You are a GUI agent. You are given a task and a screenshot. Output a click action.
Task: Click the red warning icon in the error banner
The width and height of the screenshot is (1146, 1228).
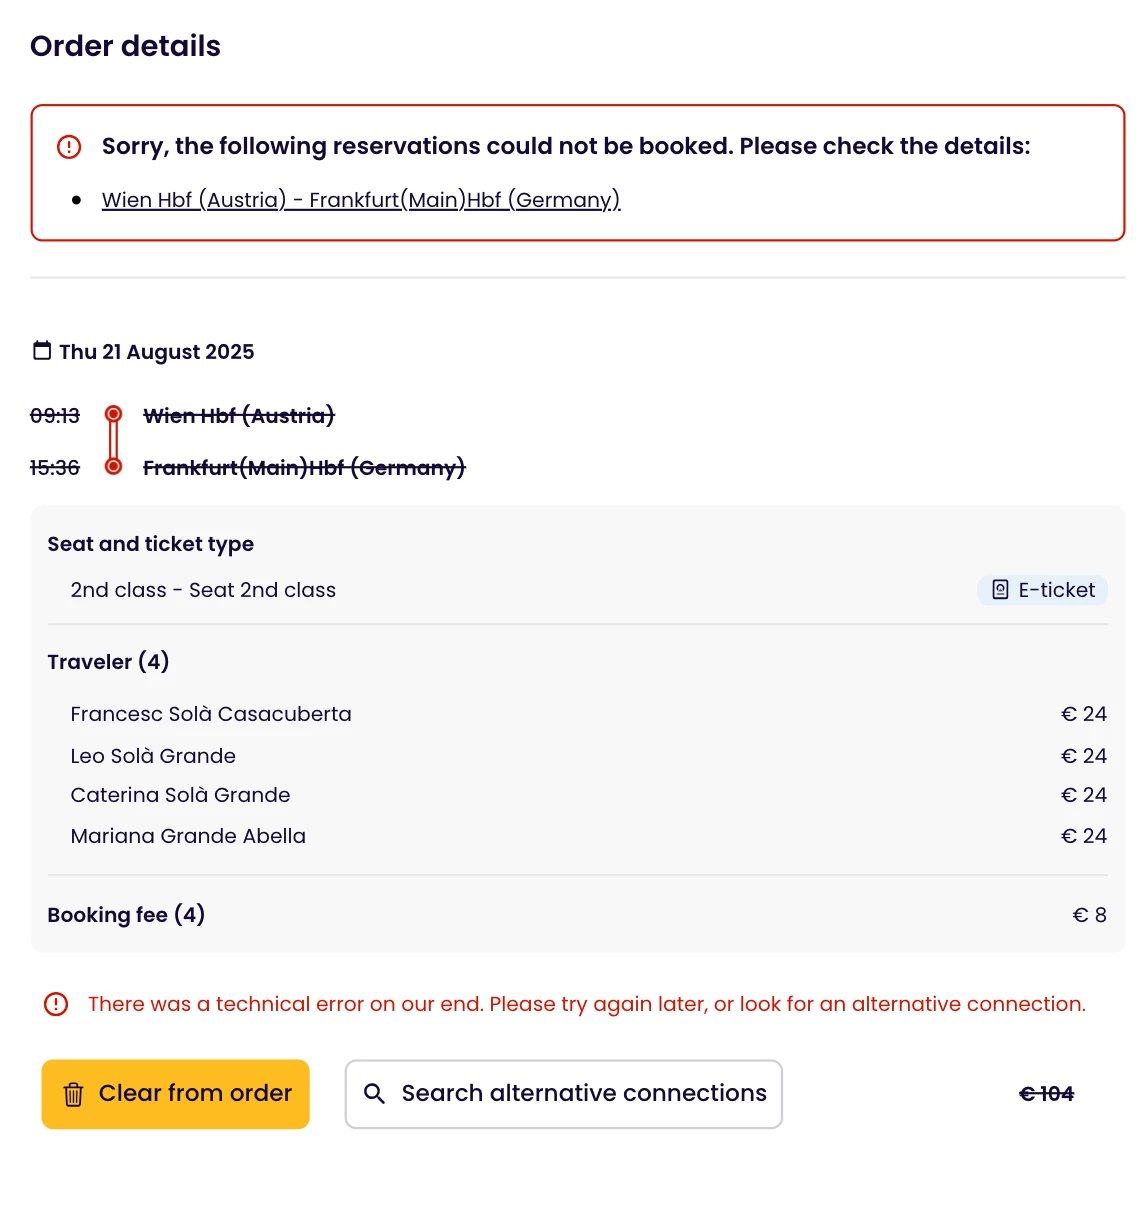click(x=69, y=147)
